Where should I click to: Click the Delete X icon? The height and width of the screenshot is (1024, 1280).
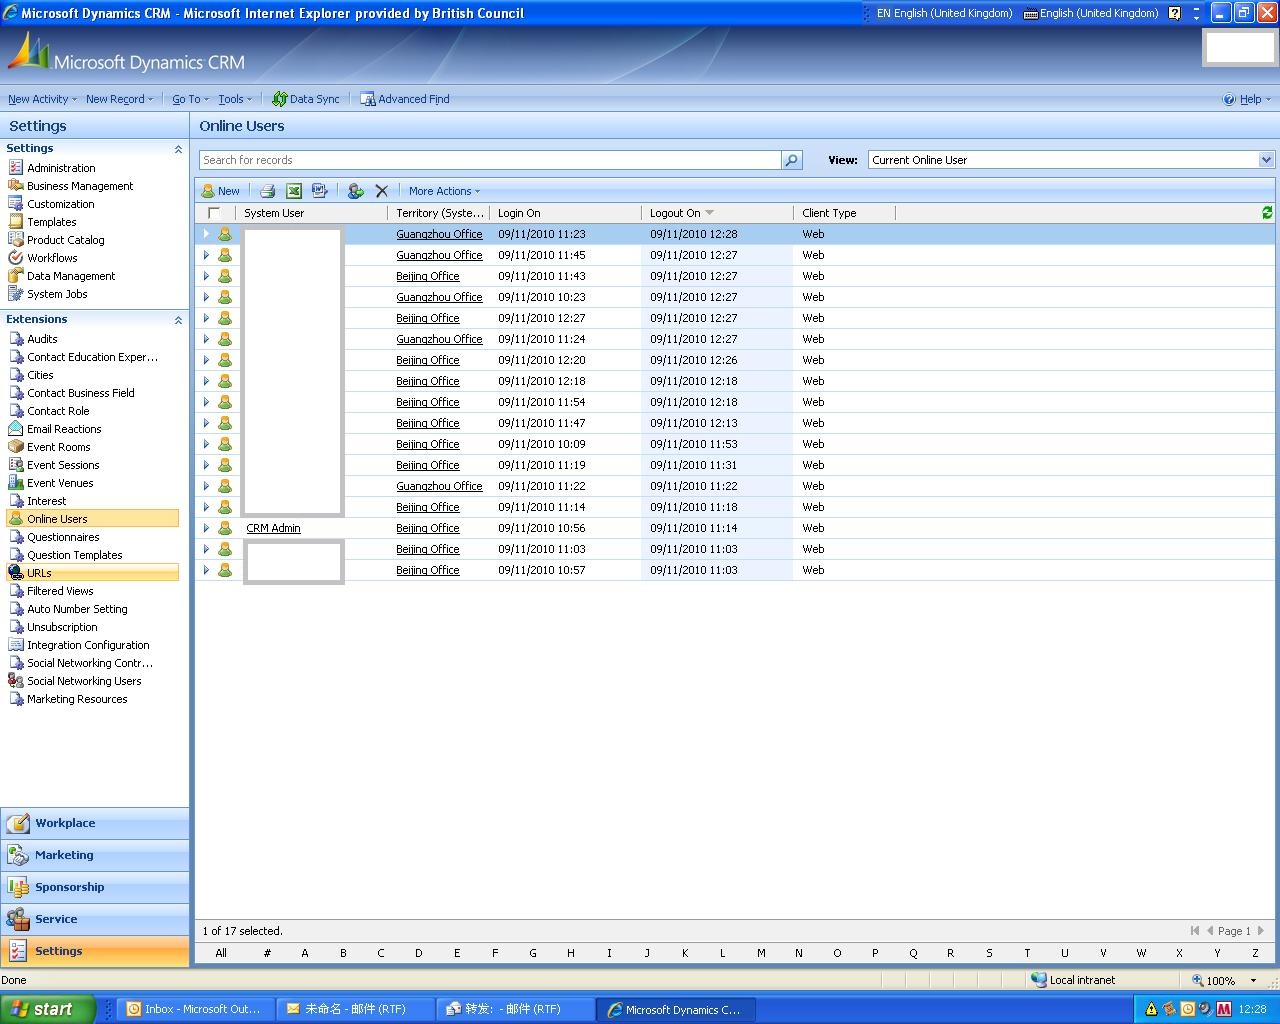(x=381, y=191)
